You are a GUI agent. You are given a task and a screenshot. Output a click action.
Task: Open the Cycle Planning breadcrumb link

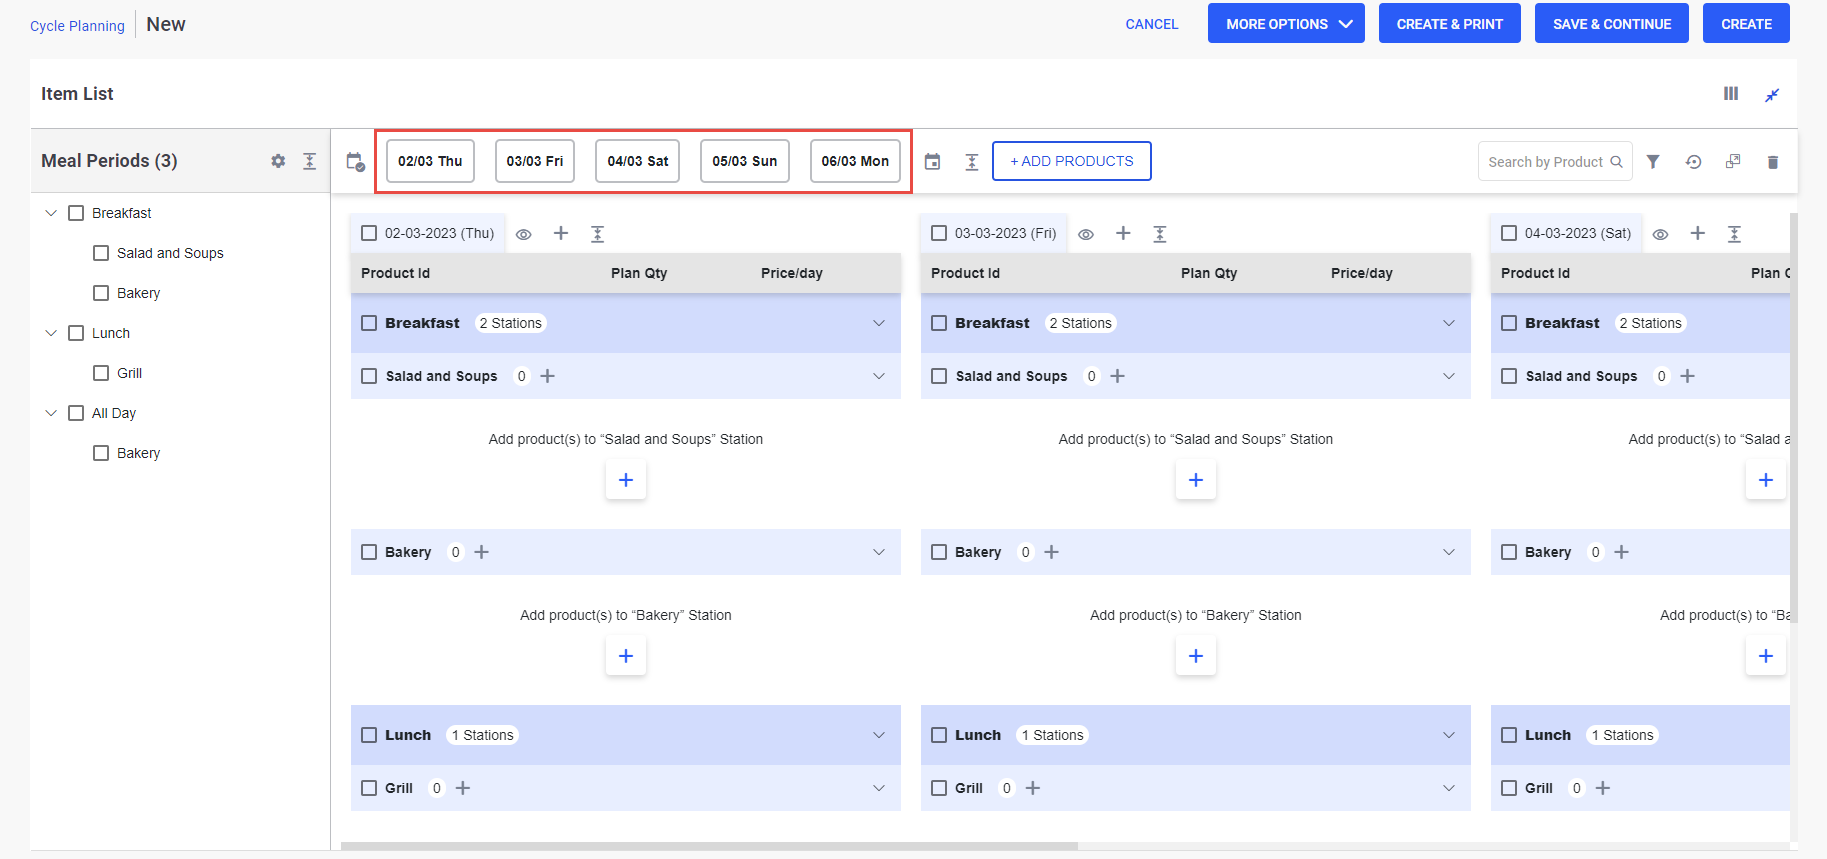[x=77, y=26]
